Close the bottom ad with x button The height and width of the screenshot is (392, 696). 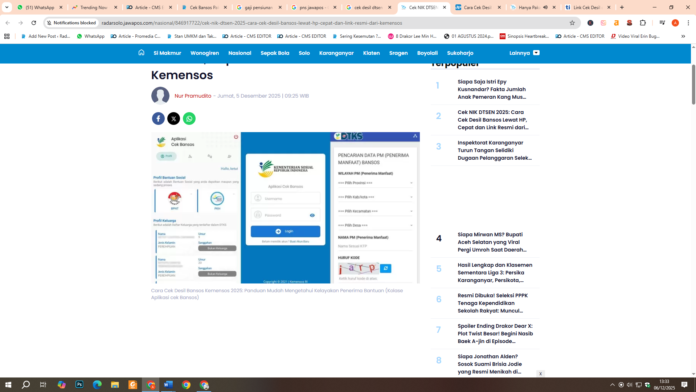coord(540,374)
